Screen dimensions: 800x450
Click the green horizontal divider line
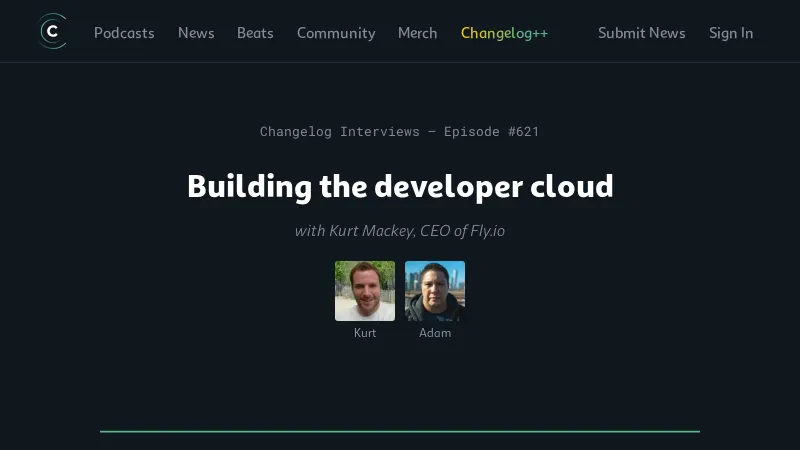pyautogui.click(x=400, y=431)
